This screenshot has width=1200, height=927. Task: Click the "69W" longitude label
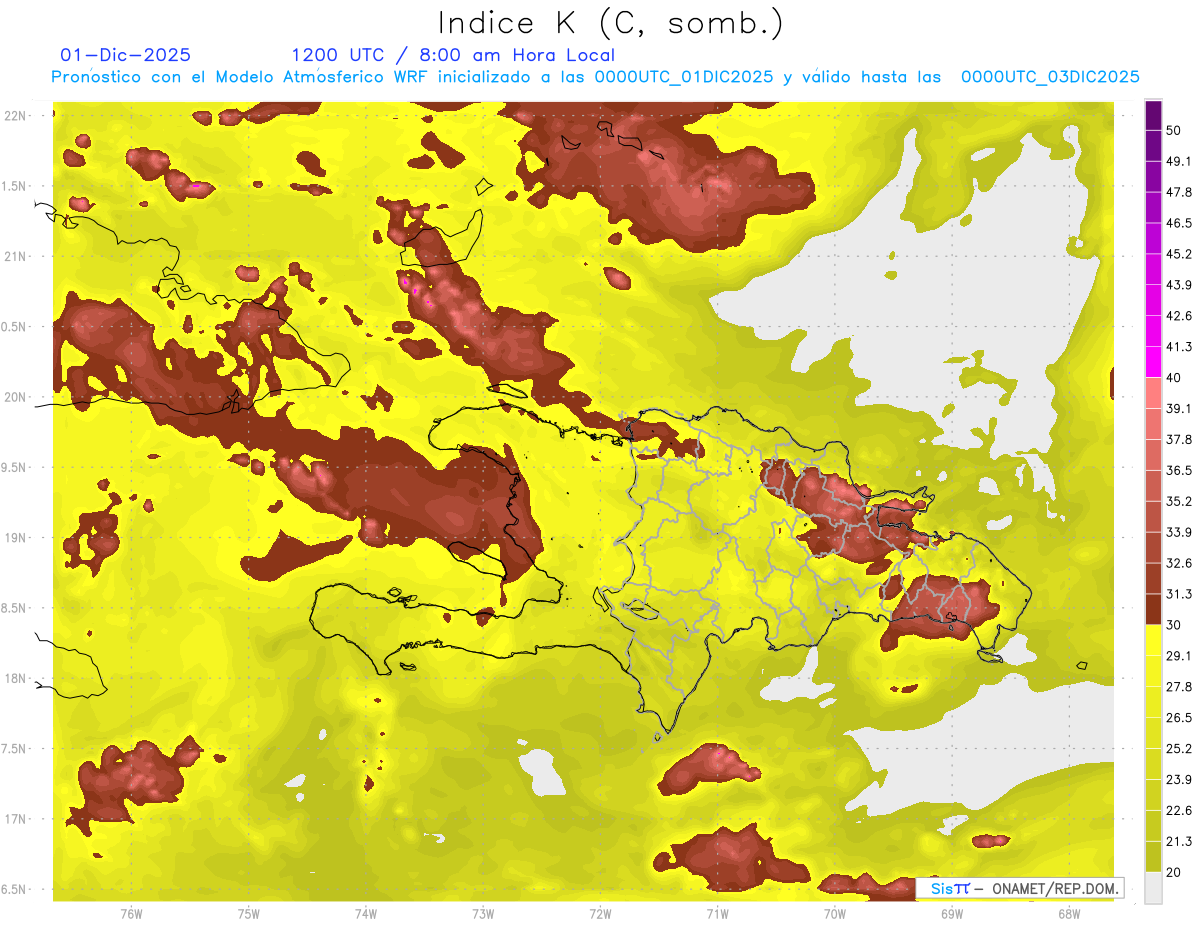point(952,914)
